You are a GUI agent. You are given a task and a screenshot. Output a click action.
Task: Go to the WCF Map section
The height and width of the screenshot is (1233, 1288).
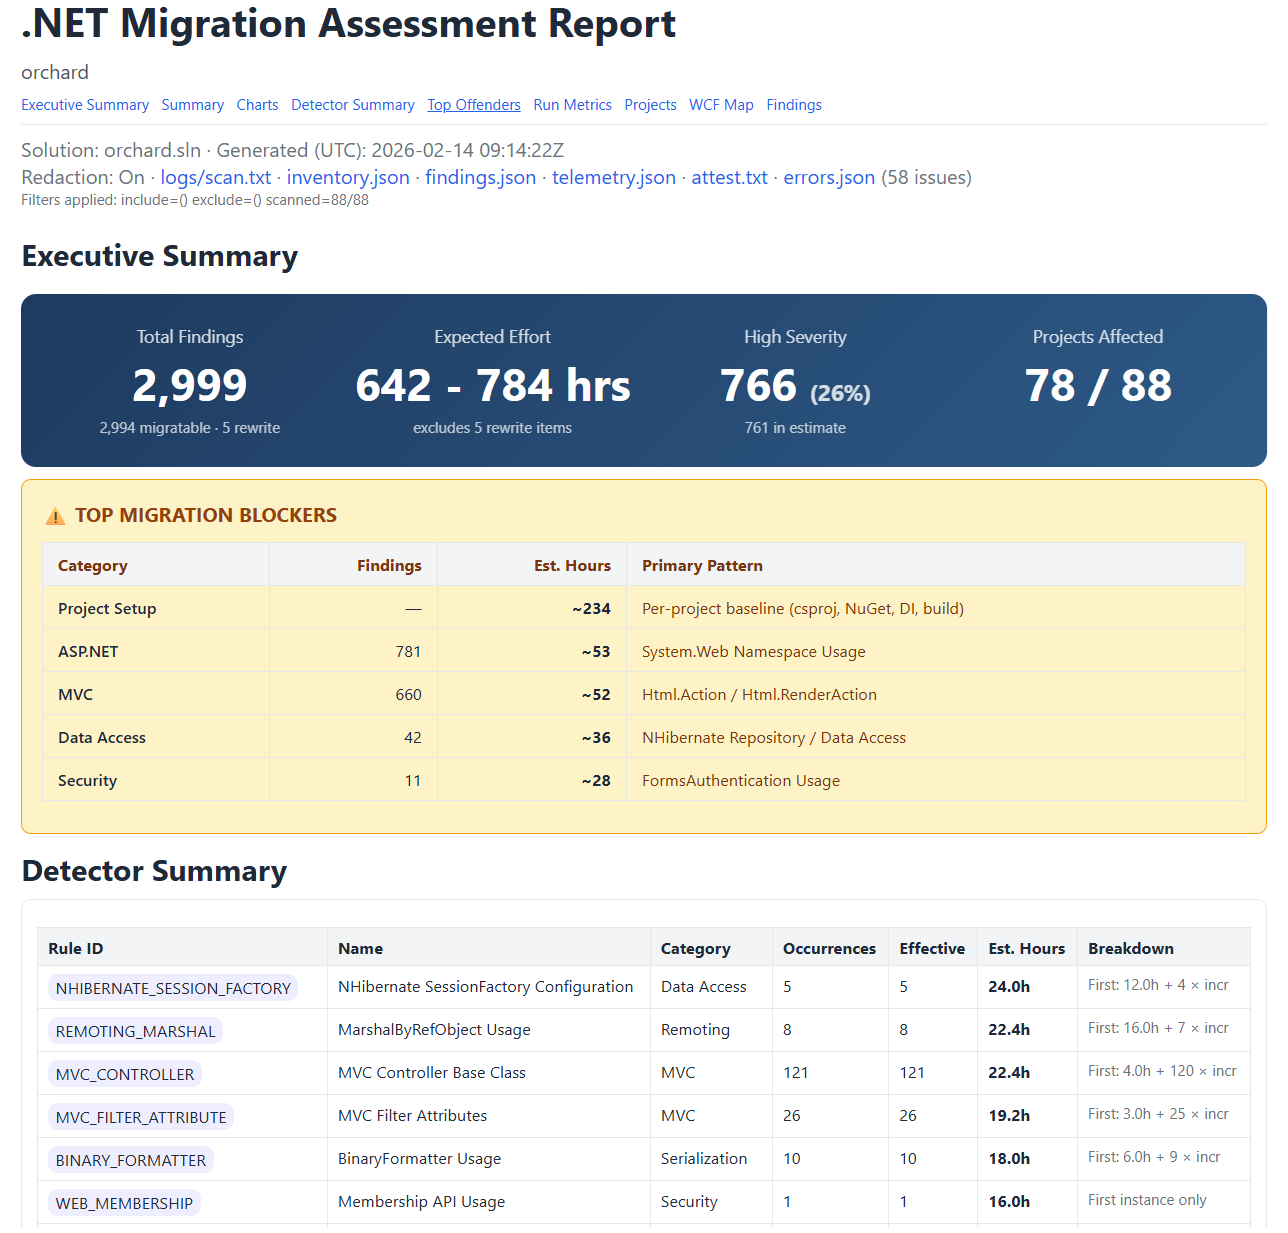pos(721,105)
